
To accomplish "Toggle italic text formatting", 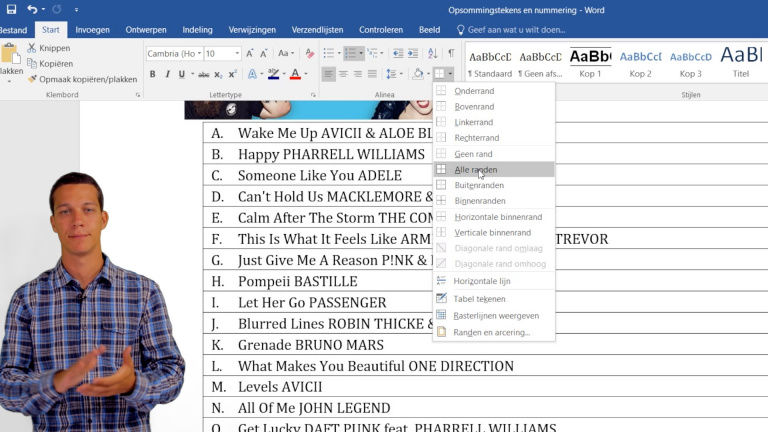I will (168, 74).
